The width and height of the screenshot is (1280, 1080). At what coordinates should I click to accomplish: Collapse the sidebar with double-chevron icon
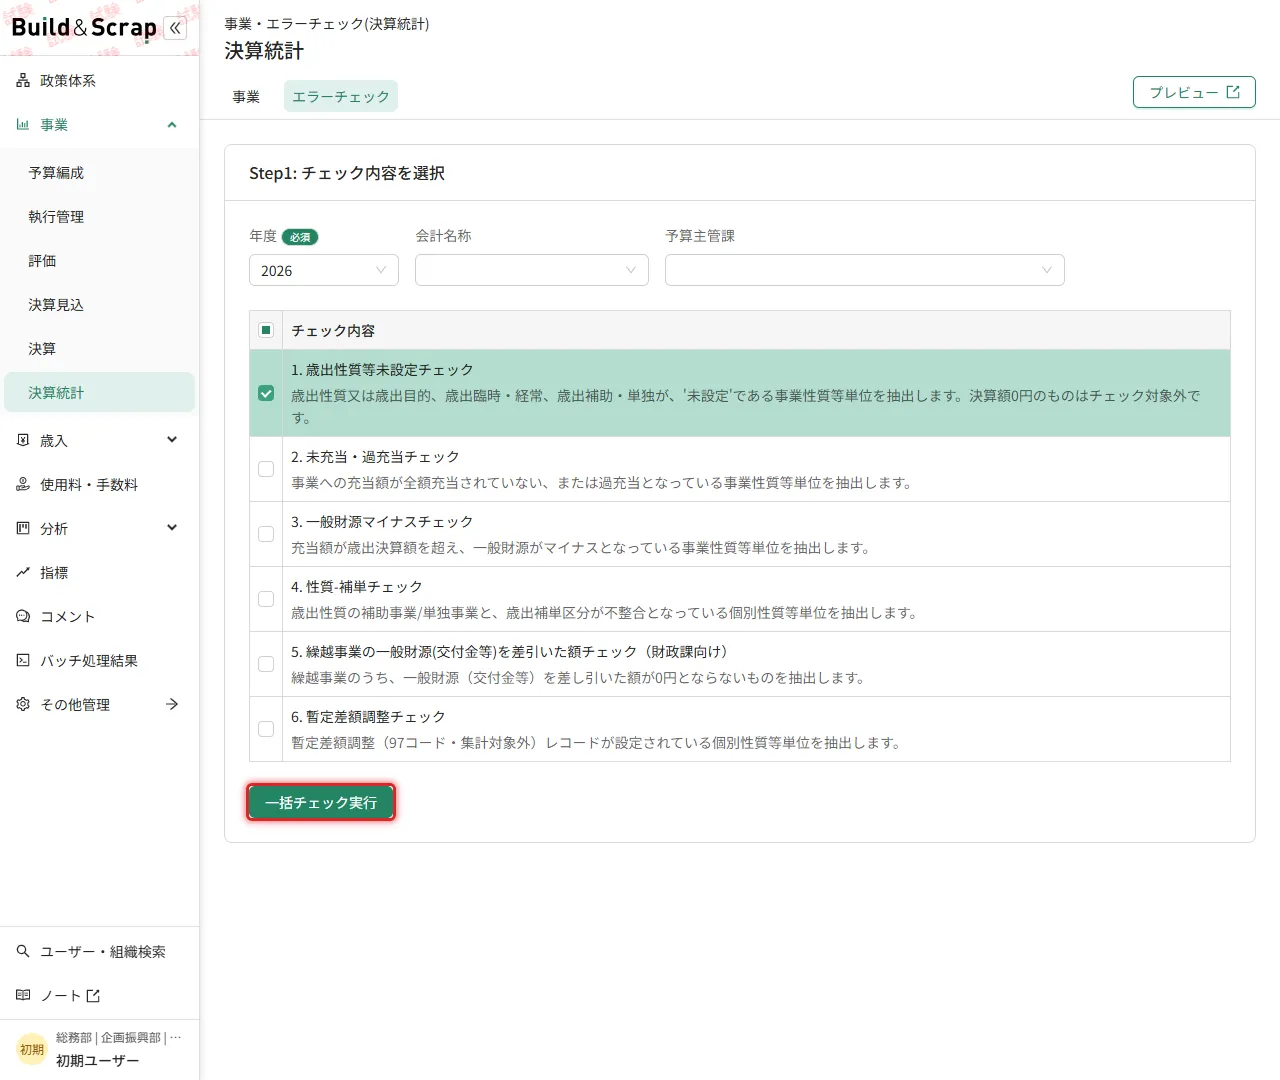pyautogui.click(x=175, y=28)
